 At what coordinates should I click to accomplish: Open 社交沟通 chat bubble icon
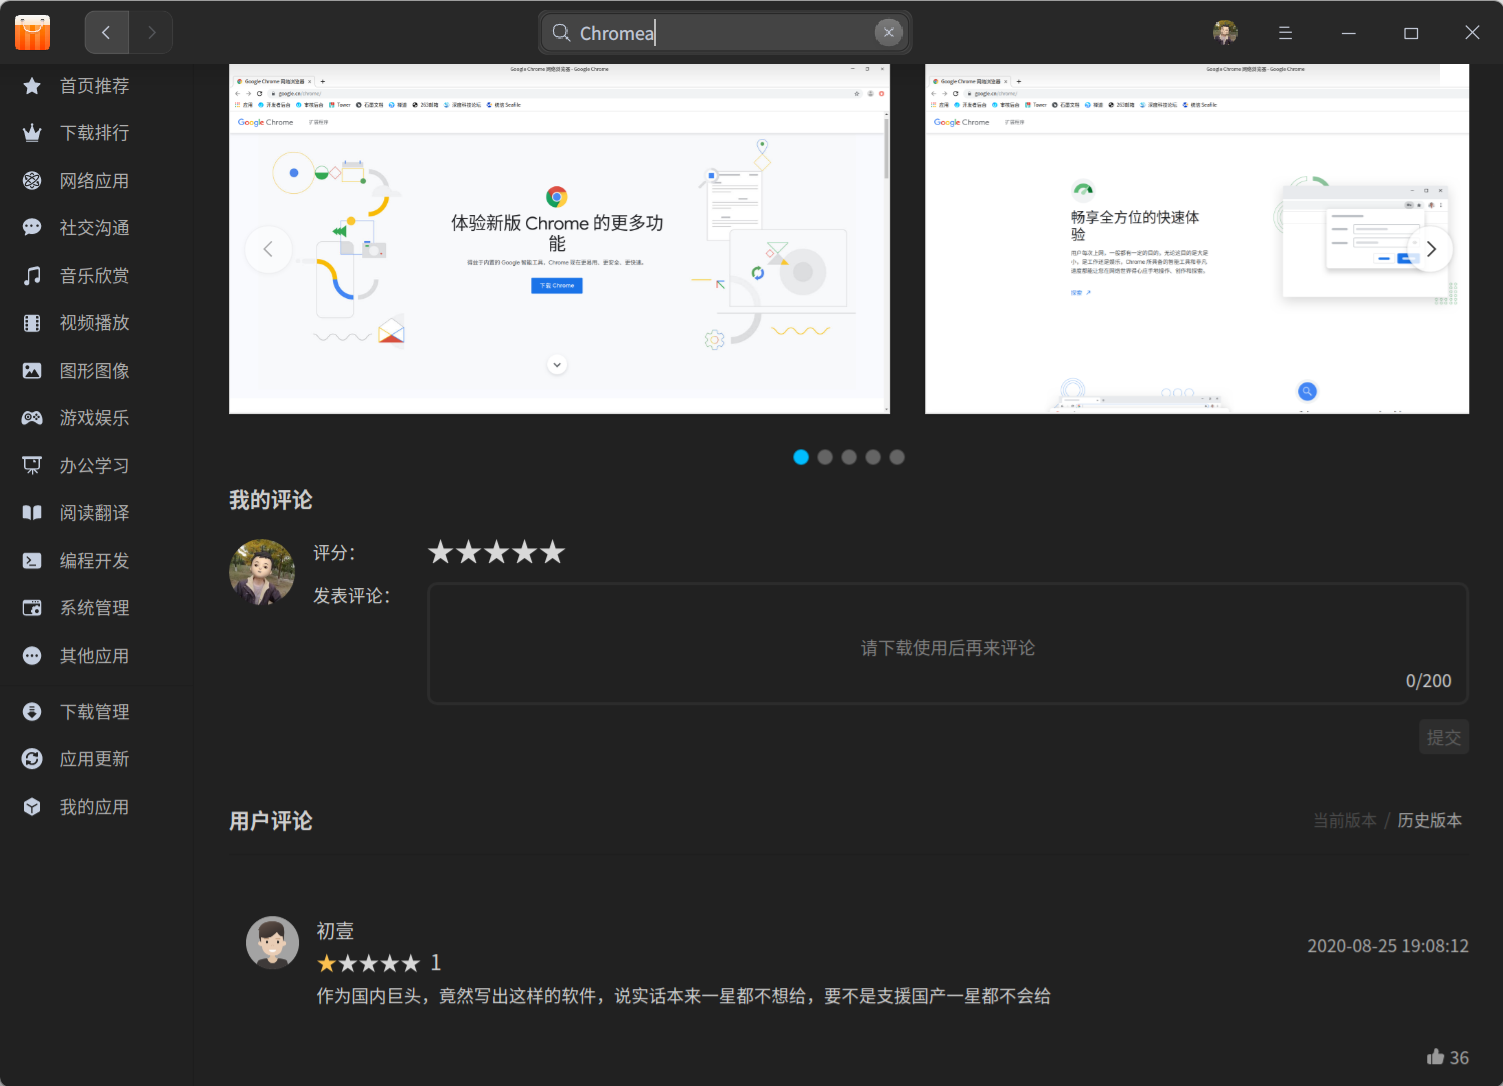(x=32, y=228)
